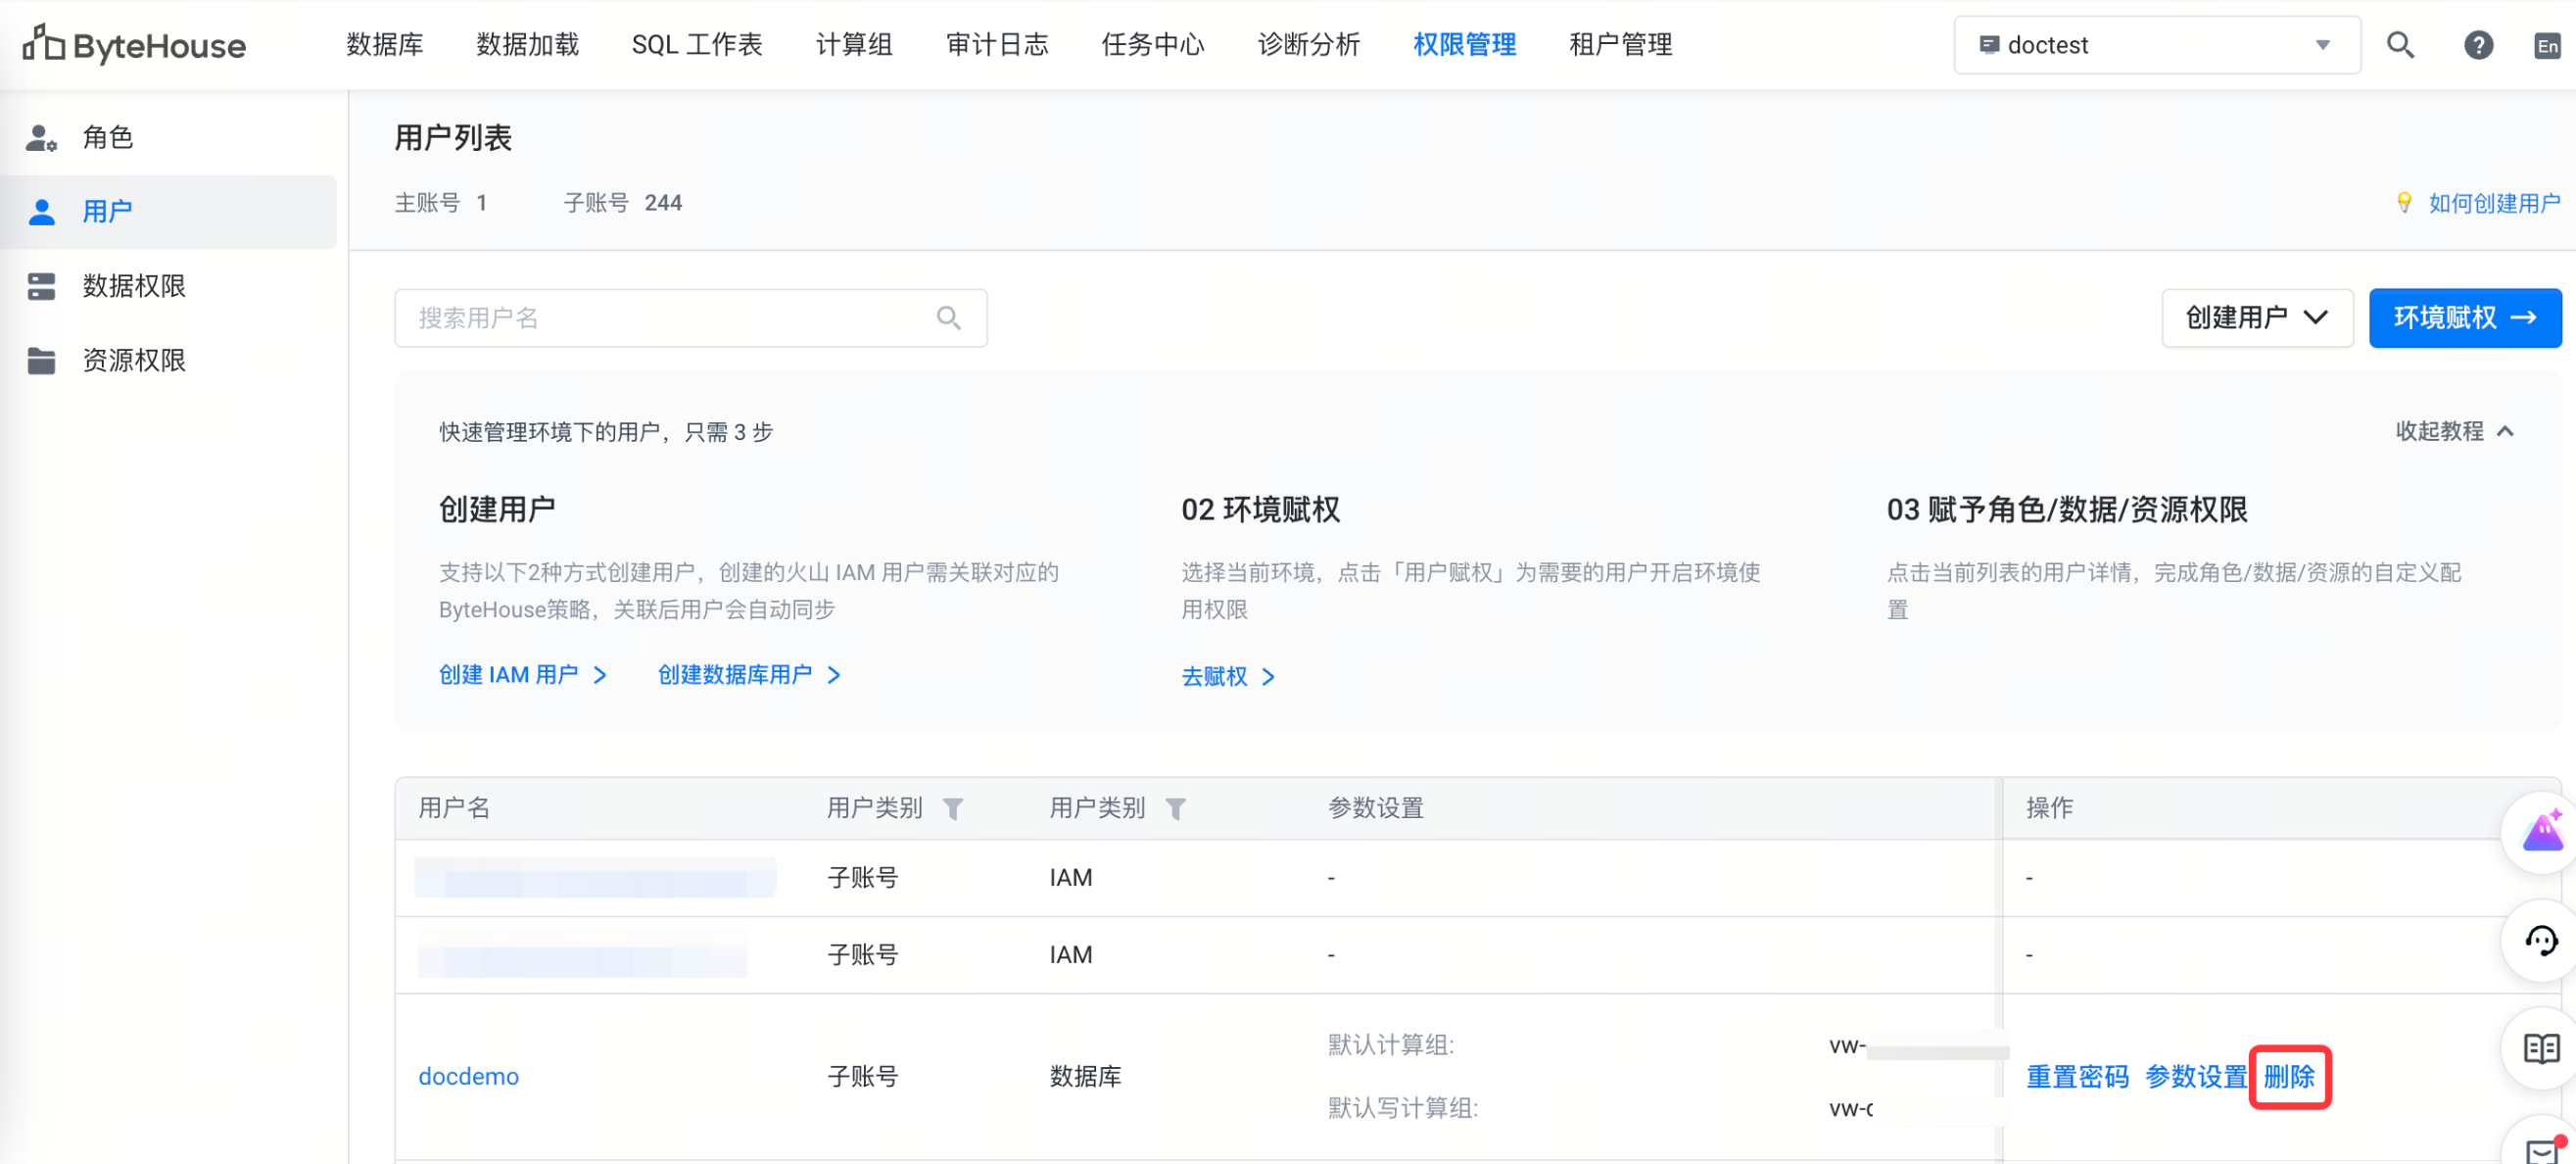
Task: Click 删除 for user docdemo
Action: coord(2289,1076)
